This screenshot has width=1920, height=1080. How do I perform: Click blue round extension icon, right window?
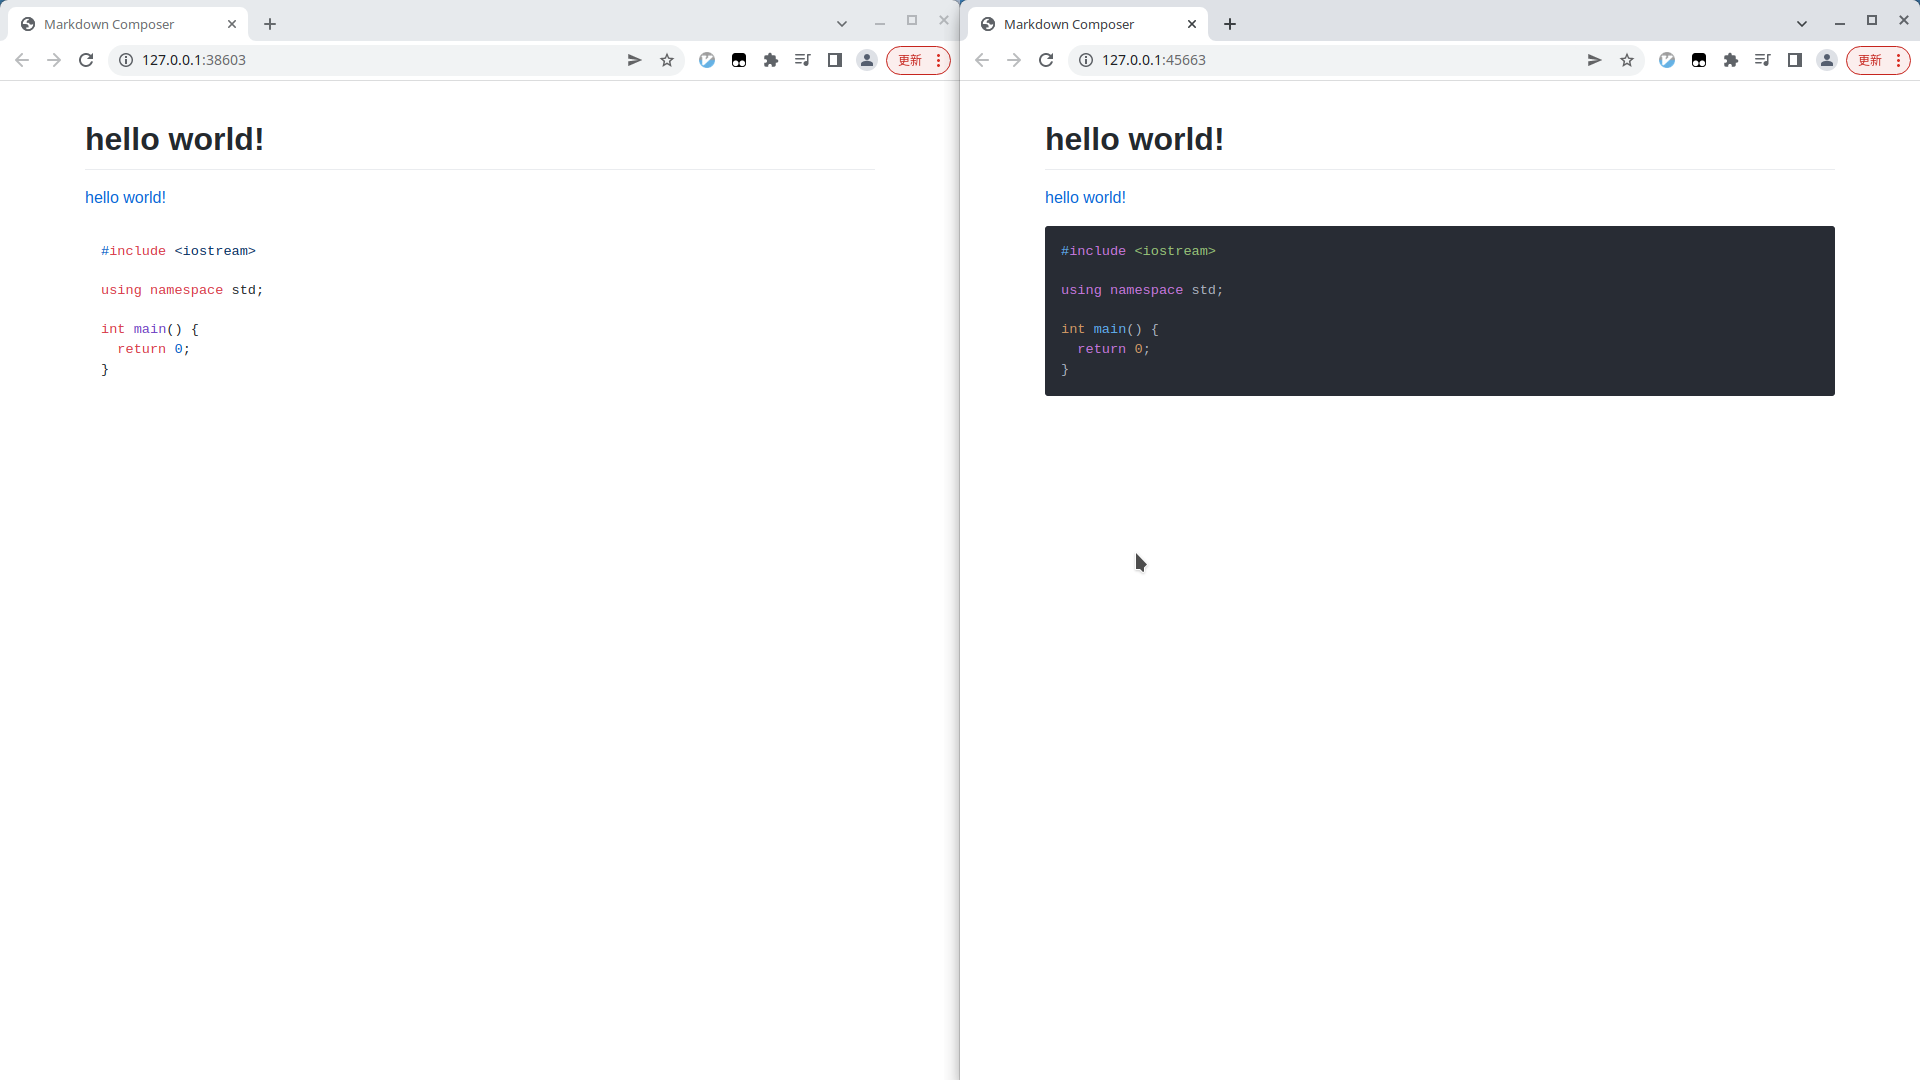(1667, 60)
